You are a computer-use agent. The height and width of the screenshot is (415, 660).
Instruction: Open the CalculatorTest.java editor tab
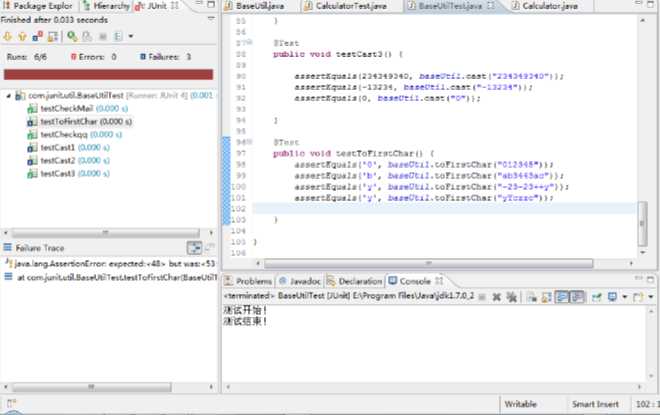click(346, 6)
